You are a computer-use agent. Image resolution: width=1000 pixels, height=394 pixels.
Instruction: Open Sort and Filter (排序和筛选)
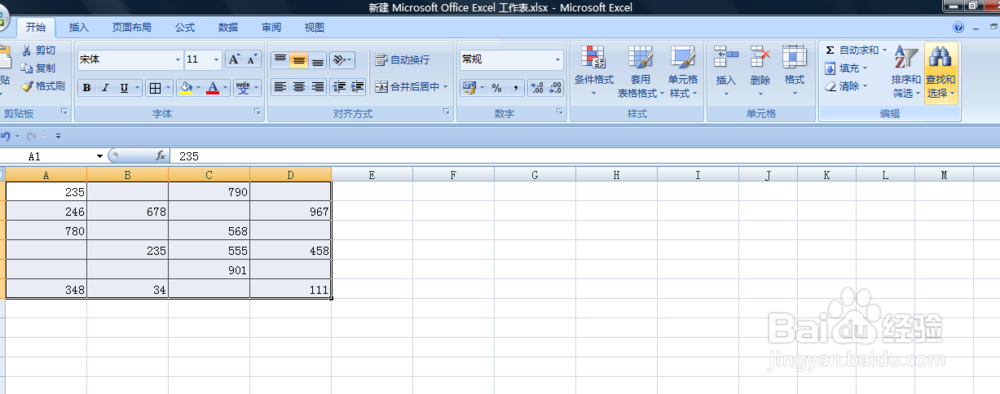pos(906,71)
